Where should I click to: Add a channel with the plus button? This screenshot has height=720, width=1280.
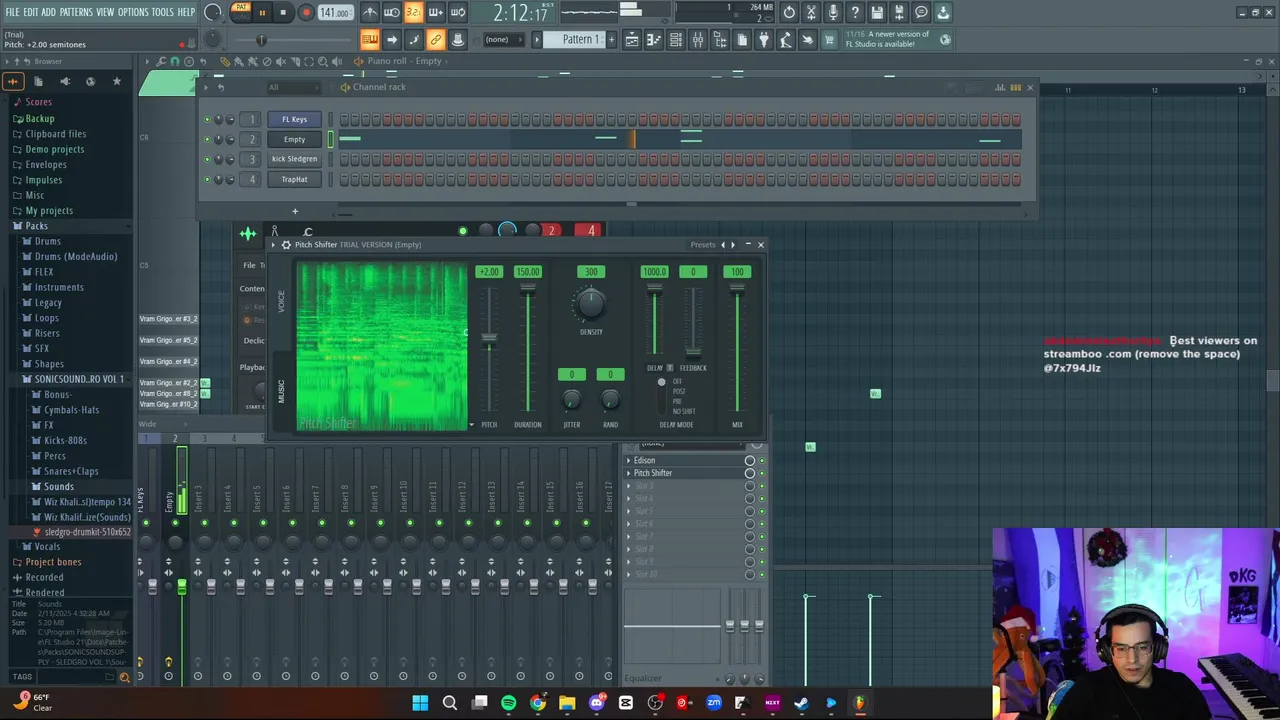[295, 211]
